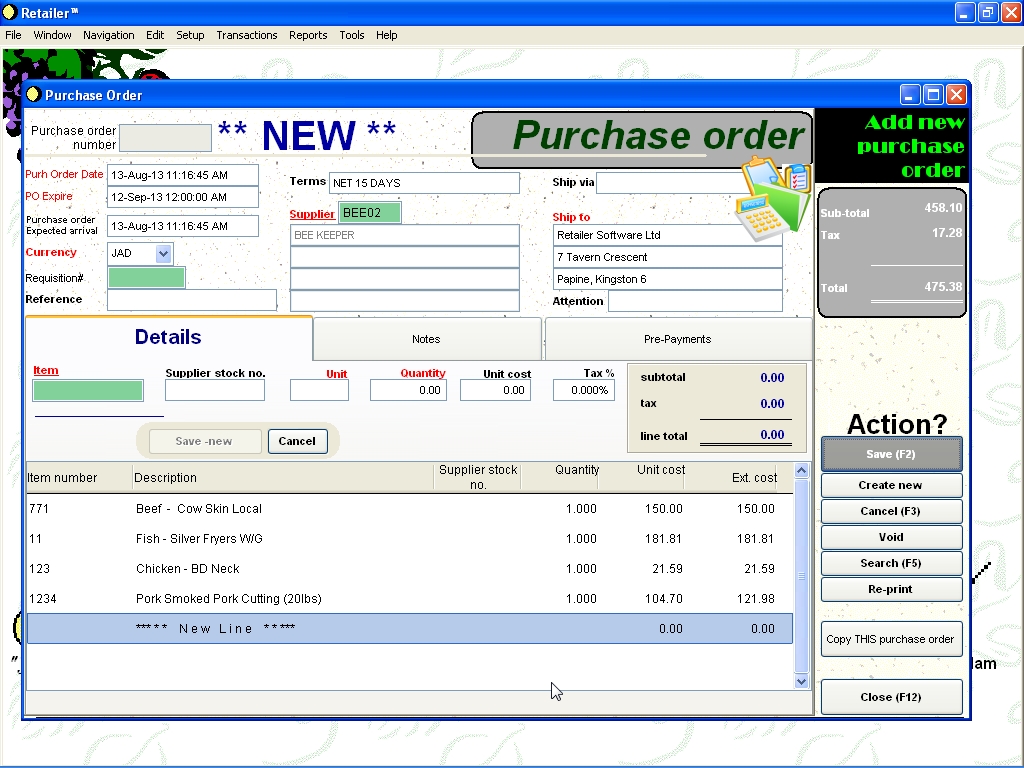Click the Retailer application icon in title bar

[9, 13]
